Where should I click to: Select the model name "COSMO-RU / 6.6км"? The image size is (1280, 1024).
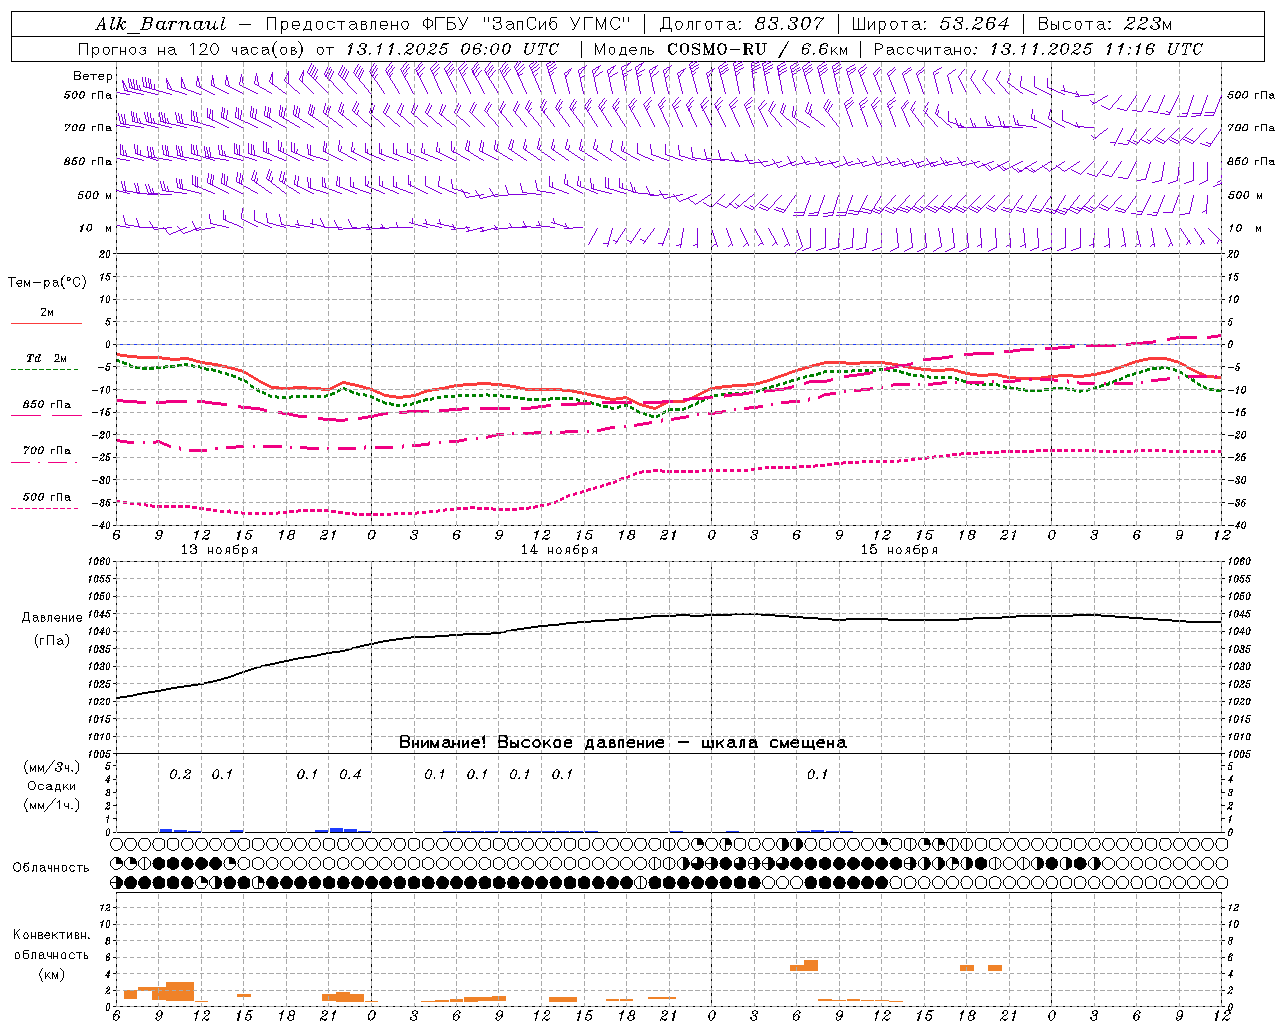[758, 49]
